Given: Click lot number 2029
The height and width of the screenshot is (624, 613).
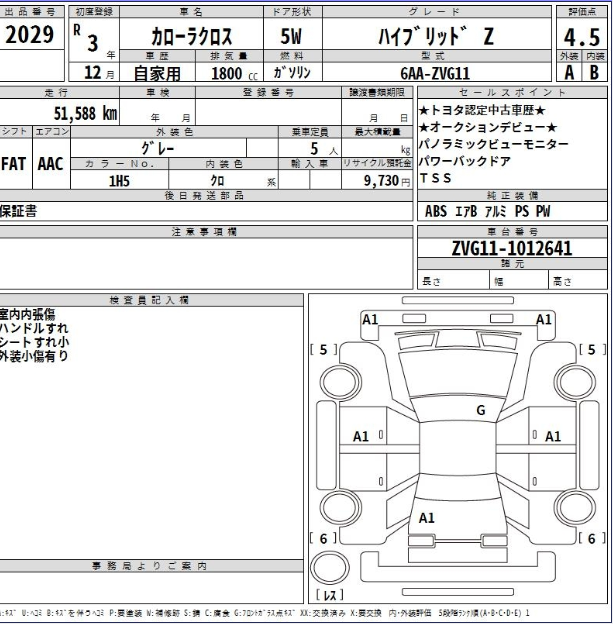Looking at the screenshot, I should coord(30,36).
